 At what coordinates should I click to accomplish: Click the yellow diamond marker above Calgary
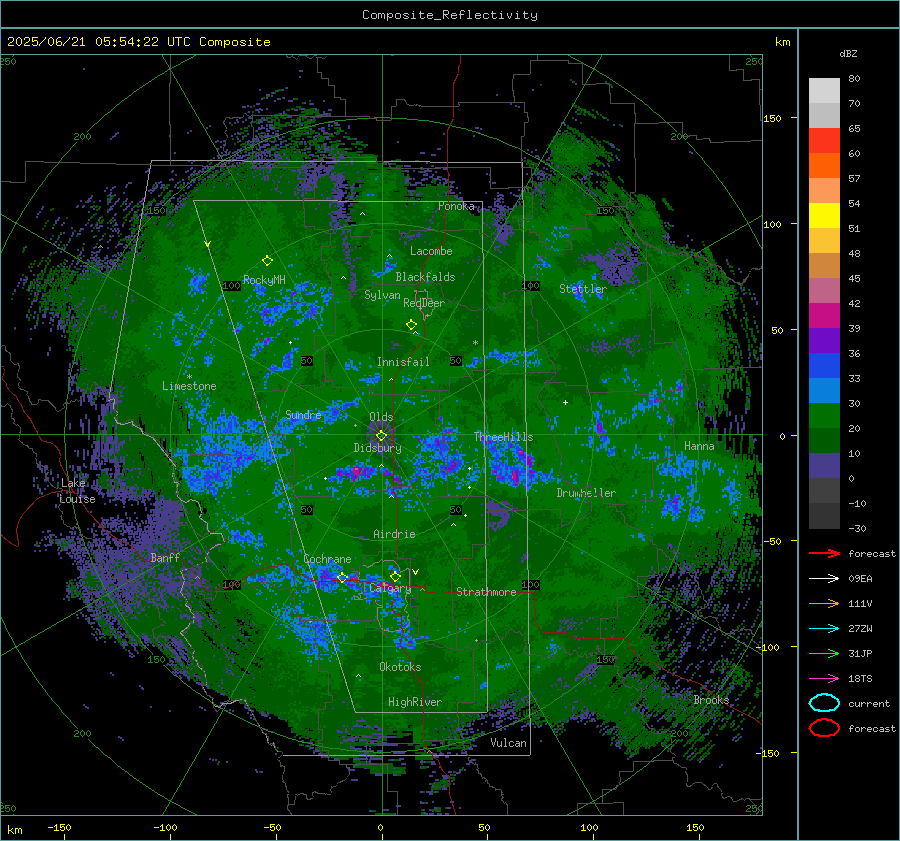coord(395,576)
